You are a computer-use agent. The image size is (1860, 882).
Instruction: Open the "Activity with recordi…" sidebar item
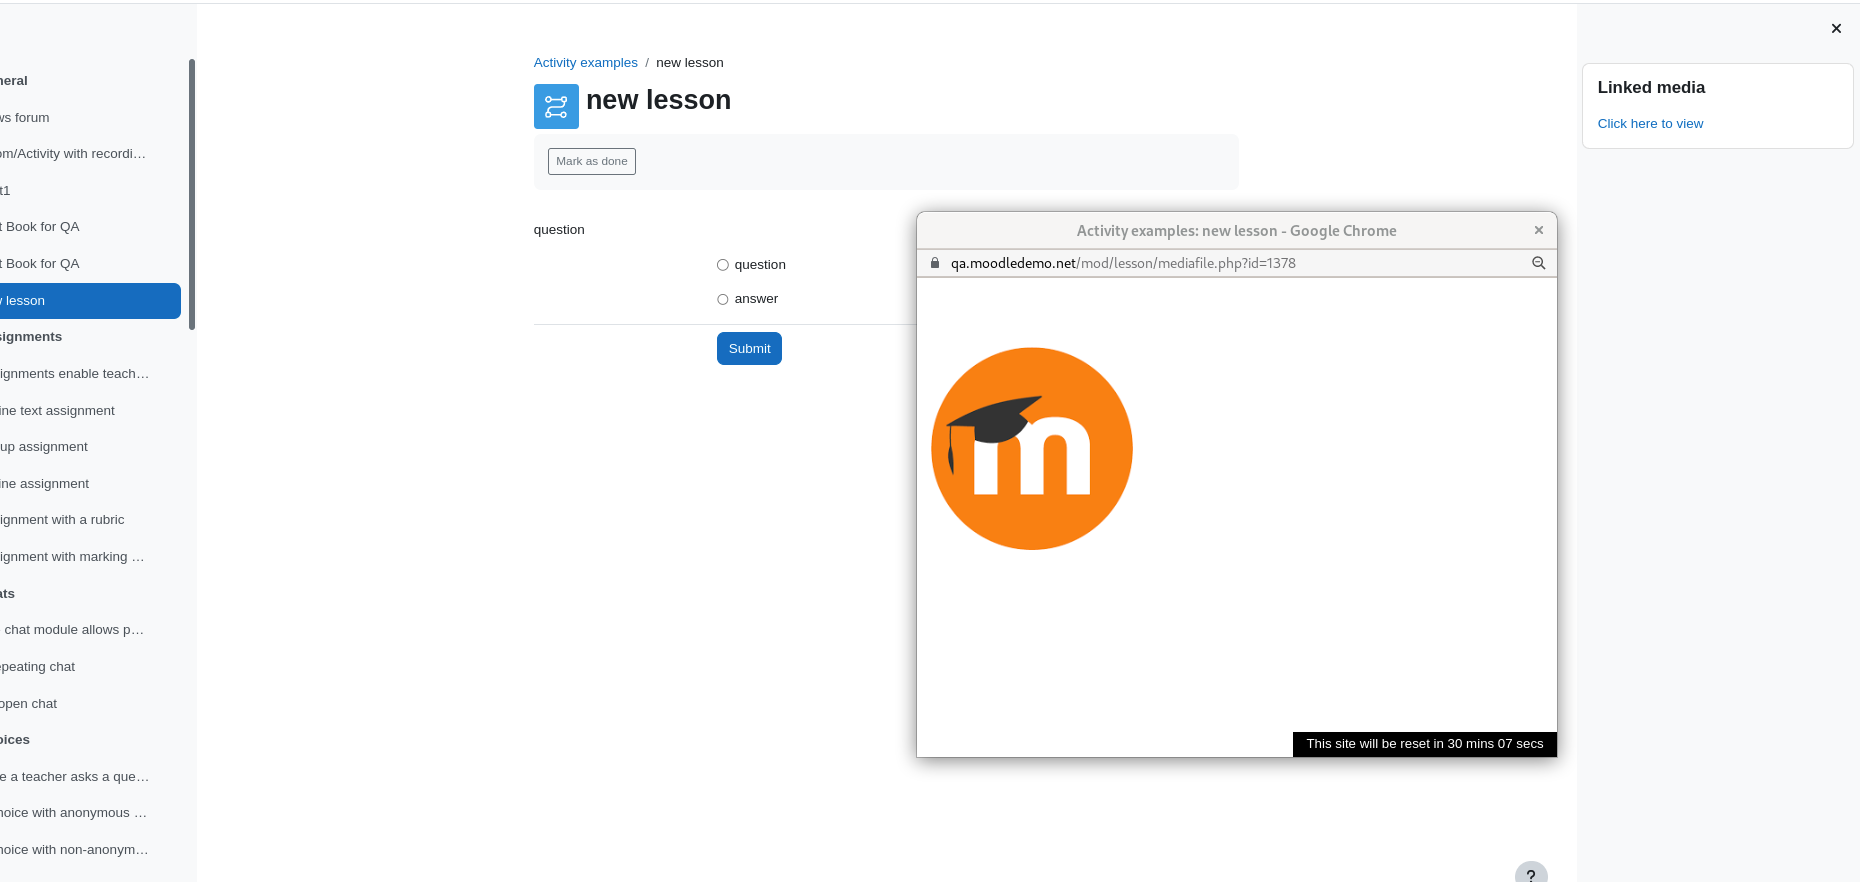tap(73, 154)
